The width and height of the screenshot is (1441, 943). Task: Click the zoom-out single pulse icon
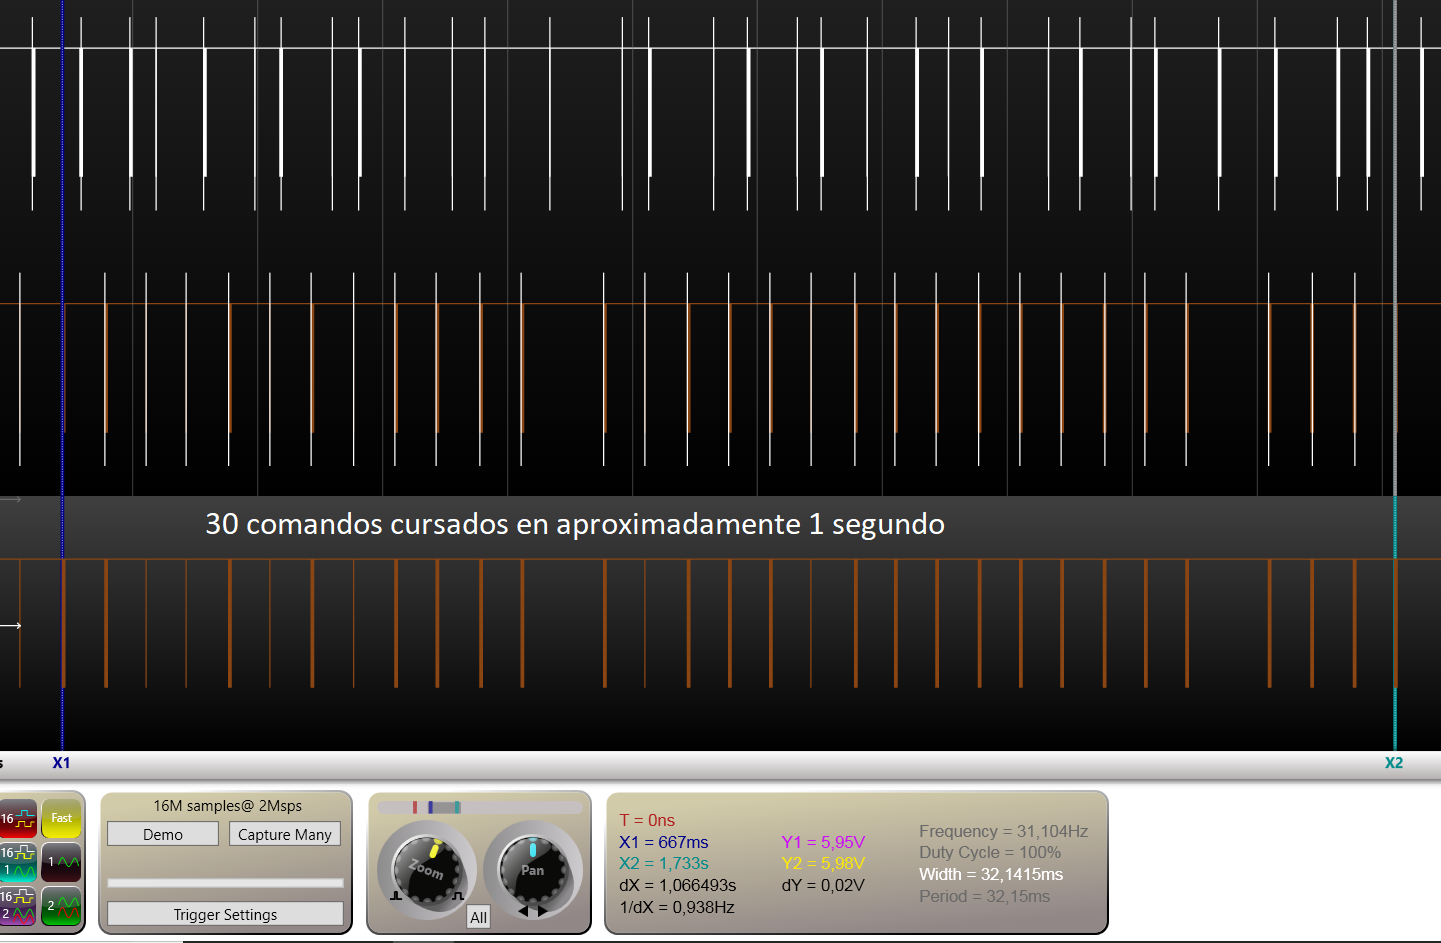coord(396,896)
